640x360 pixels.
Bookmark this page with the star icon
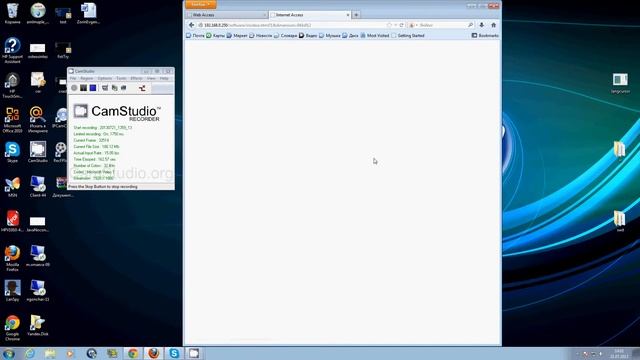pos(389,25)
